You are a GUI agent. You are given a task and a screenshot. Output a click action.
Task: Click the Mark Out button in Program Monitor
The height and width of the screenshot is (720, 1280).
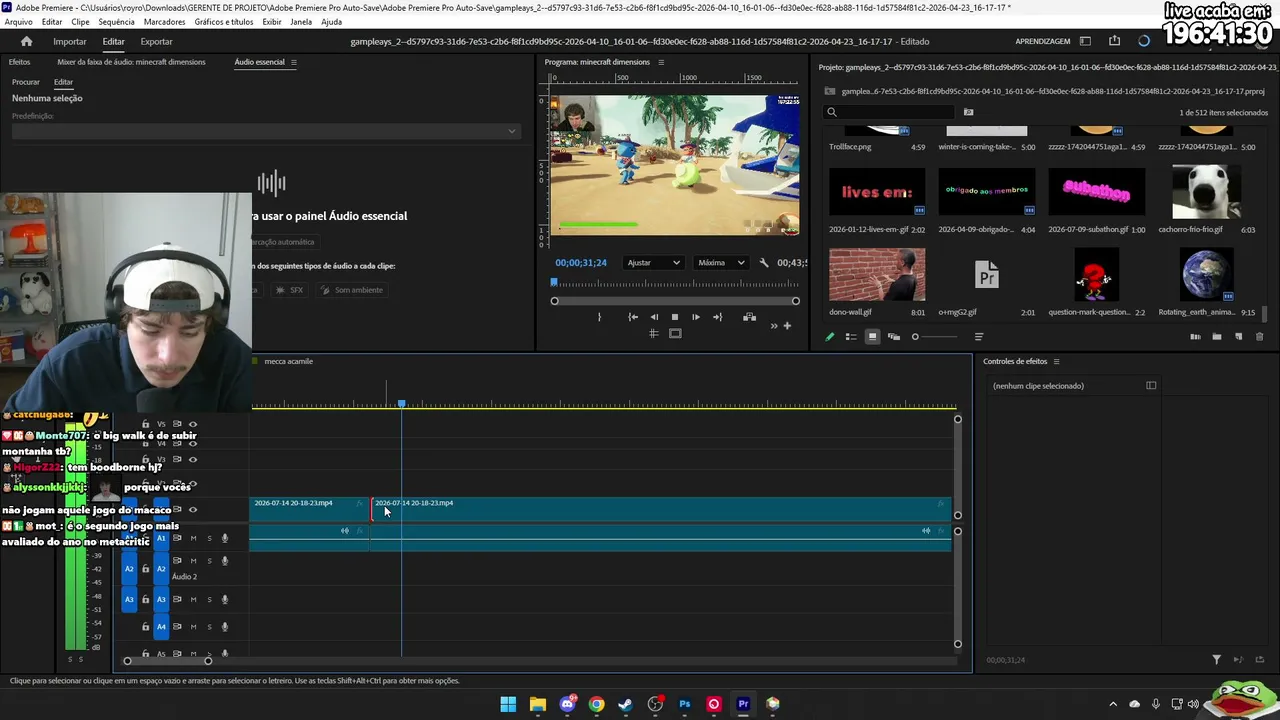click(599, 317)
